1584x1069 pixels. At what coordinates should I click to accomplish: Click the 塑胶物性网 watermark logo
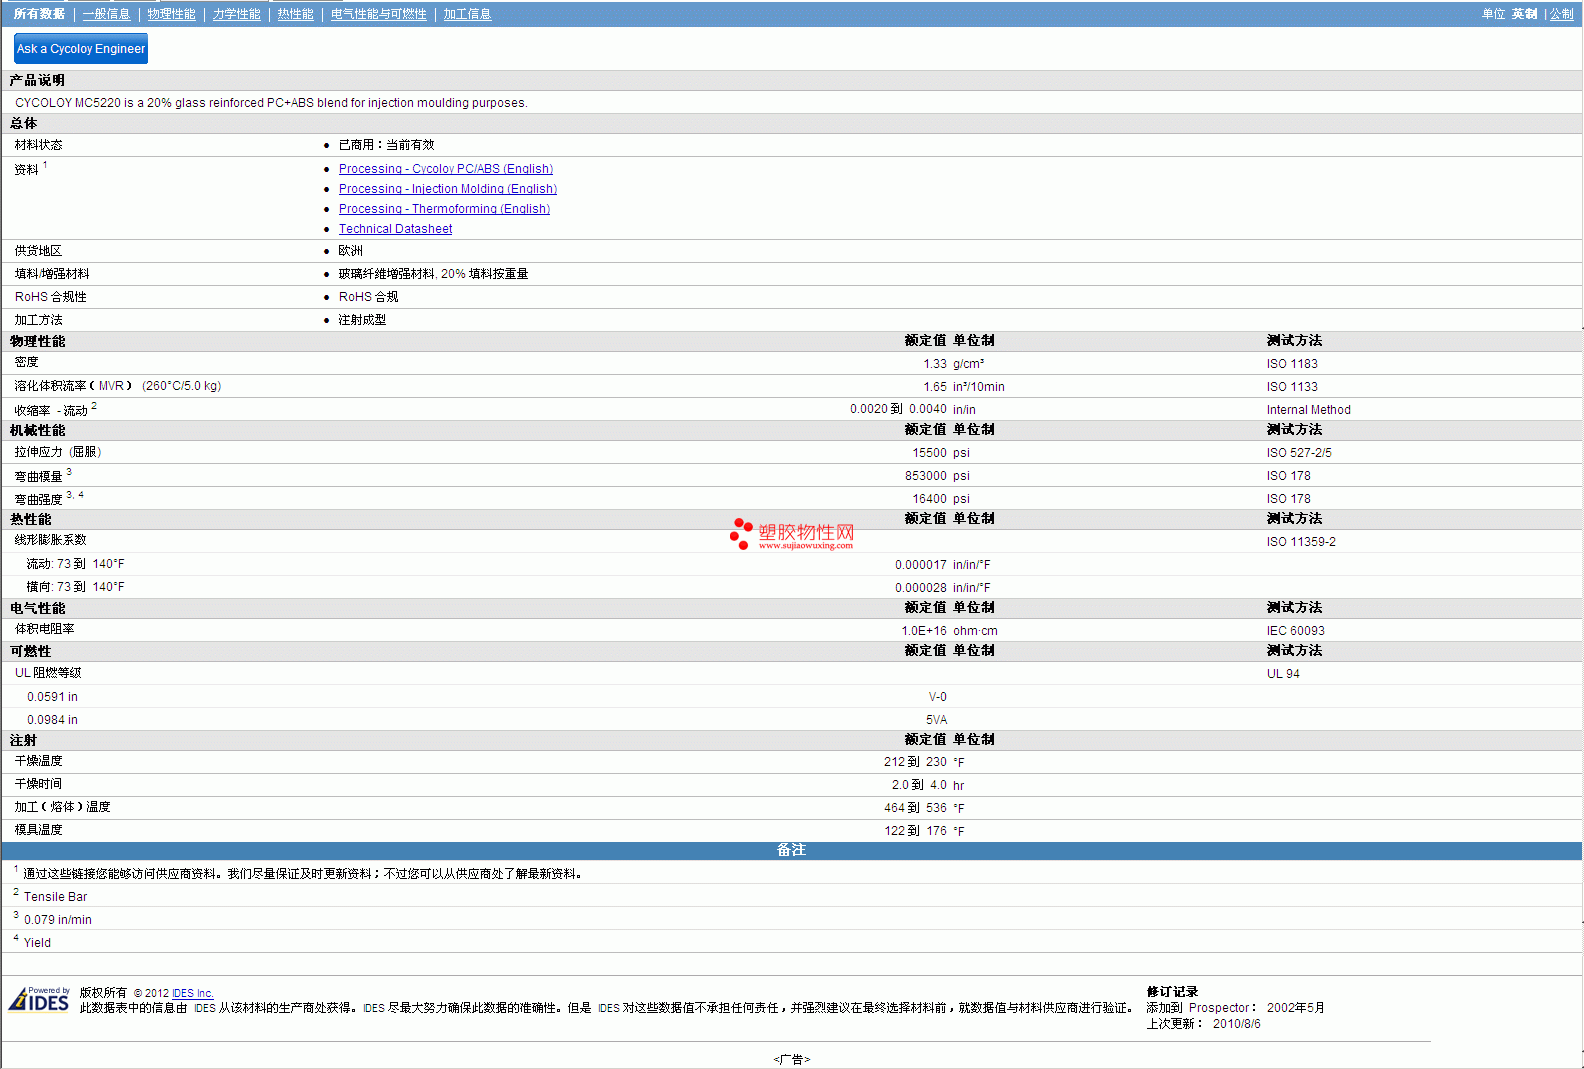[792, 534]
